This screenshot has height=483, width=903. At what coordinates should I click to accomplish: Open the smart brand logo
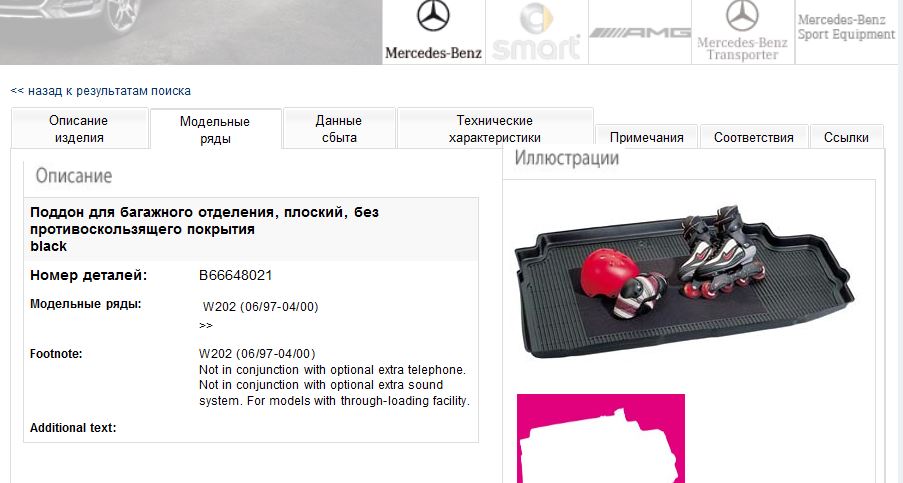[x=537, y=32]
